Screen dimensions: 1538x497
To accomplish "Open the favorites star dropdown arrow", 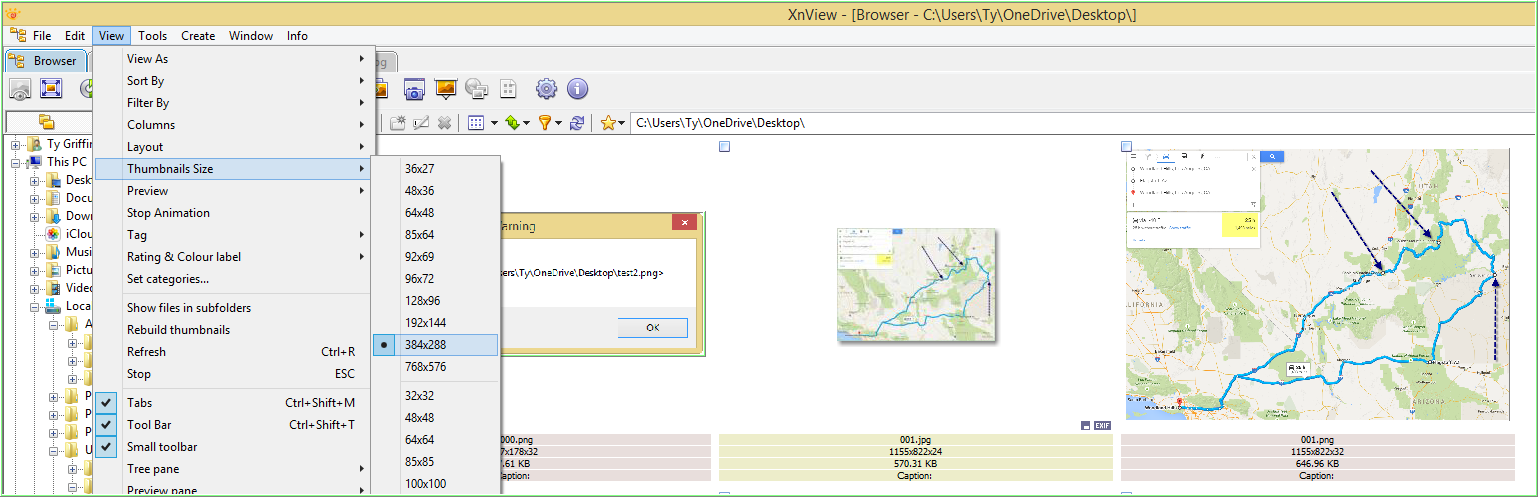I will click(x=622, y=124).
